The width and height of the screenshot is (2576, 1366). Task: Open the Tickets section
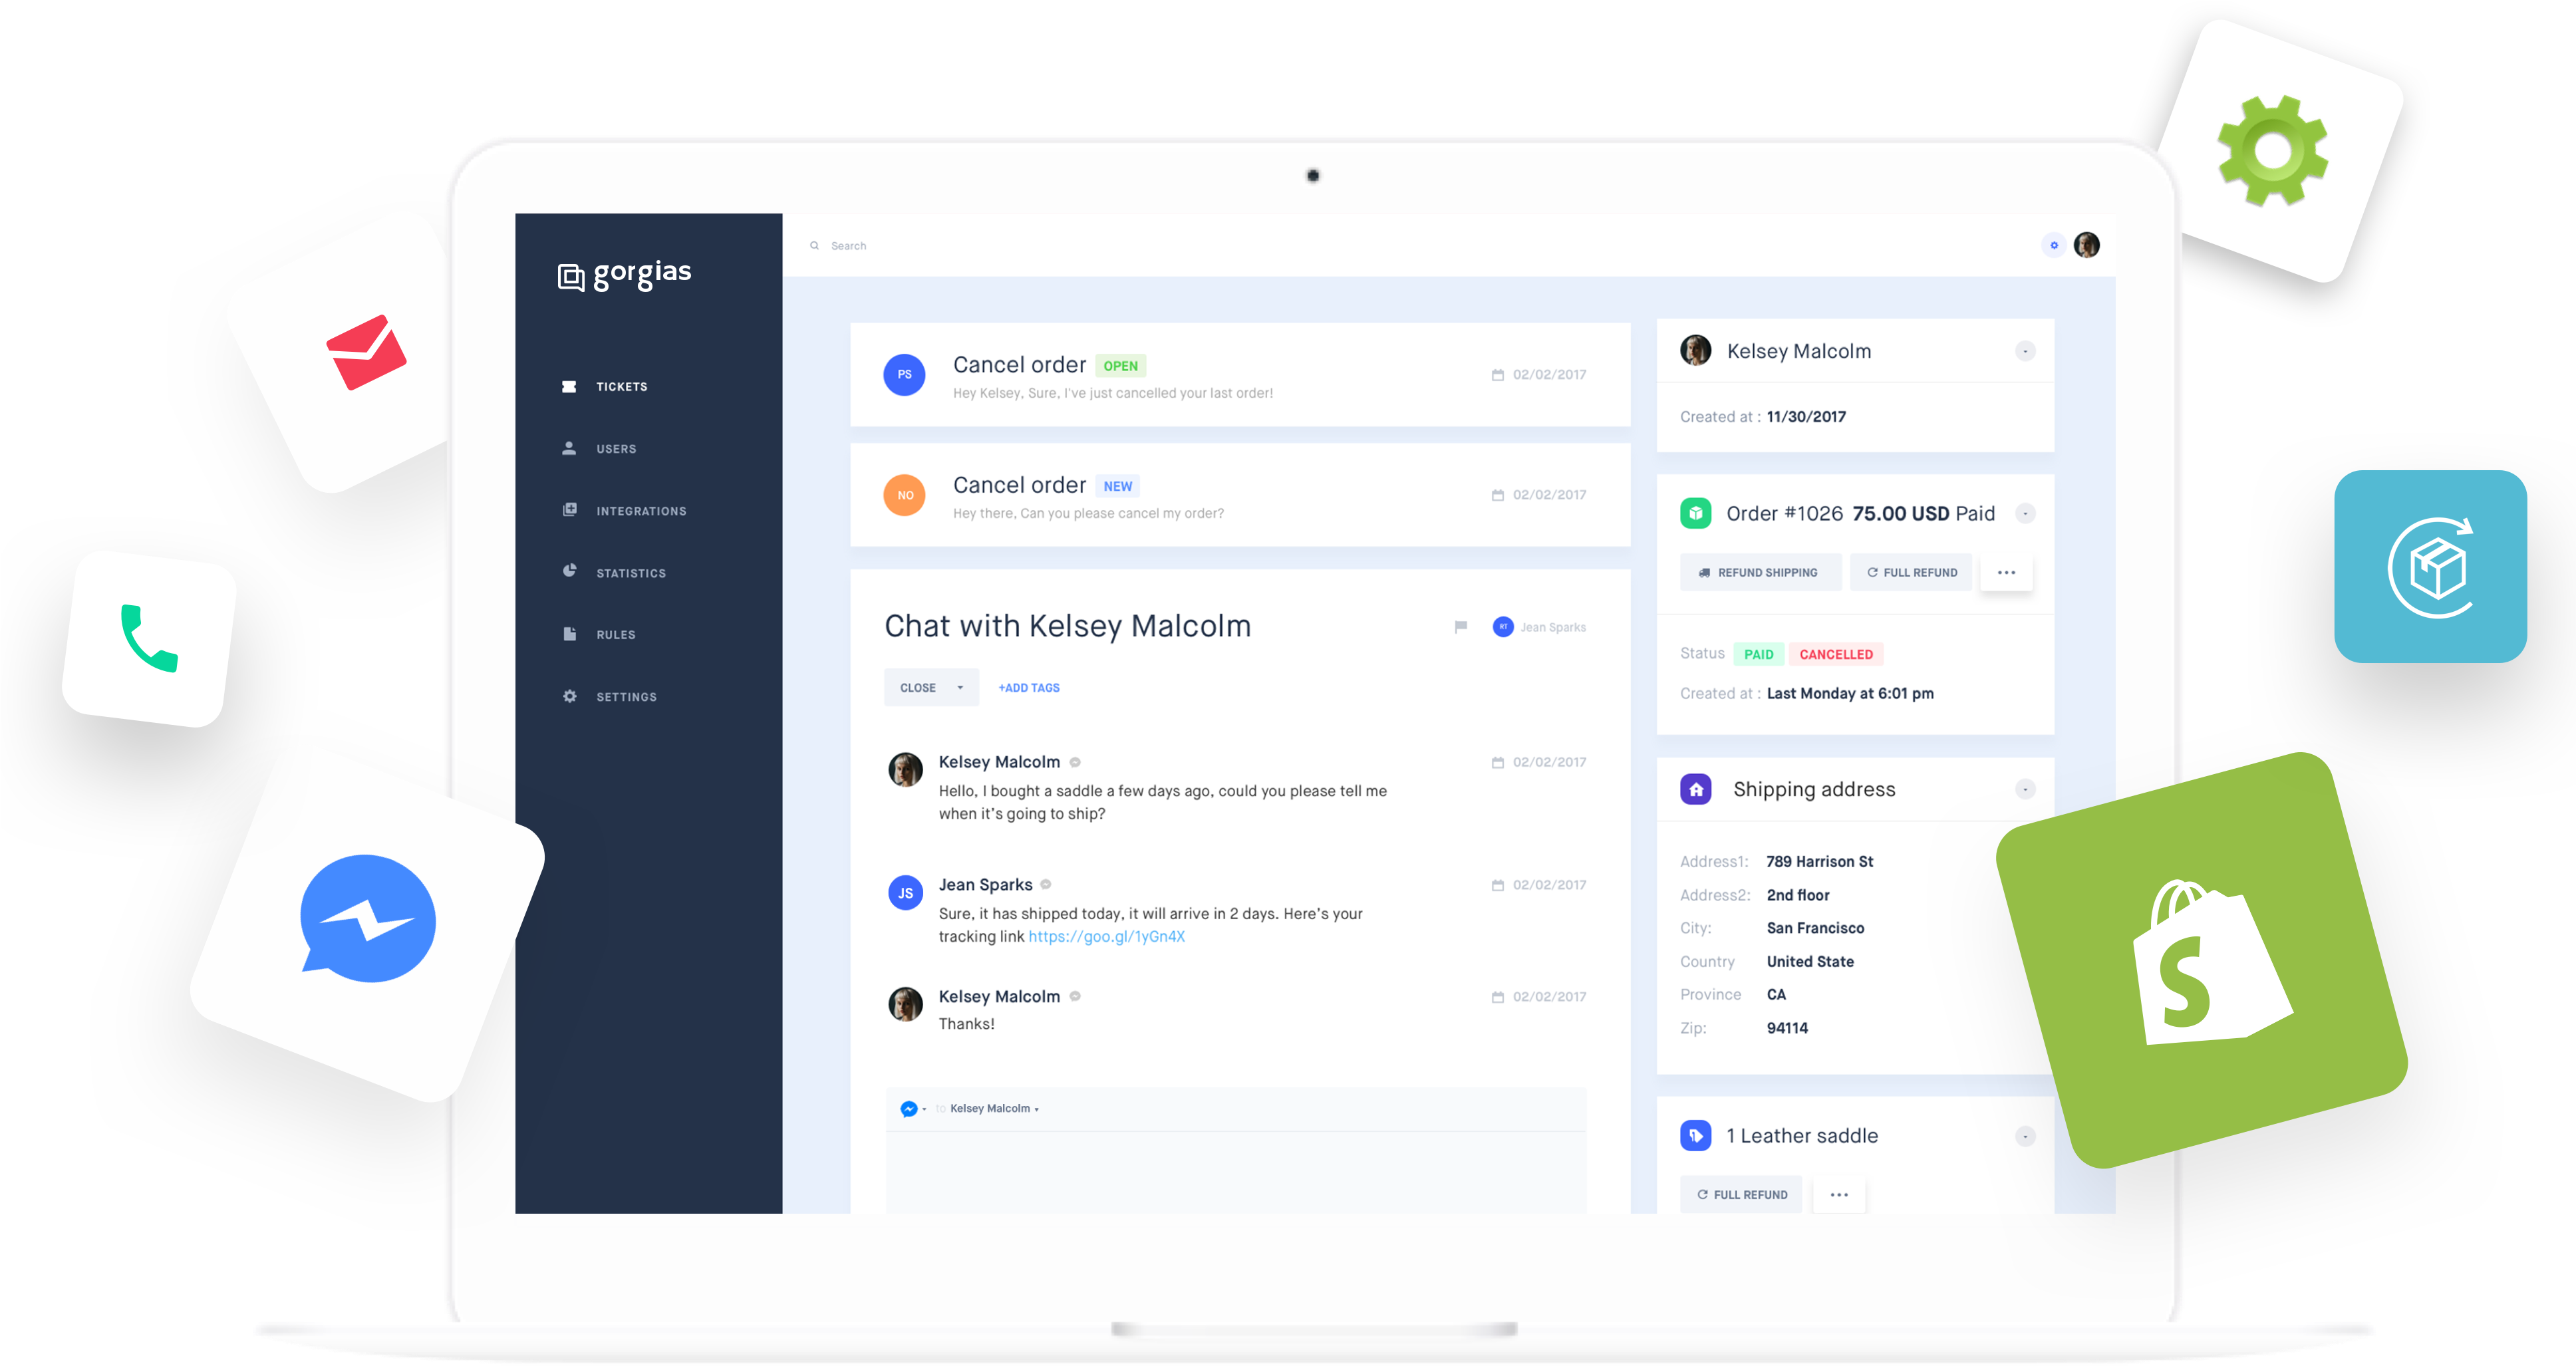click(x=604, y=387)
